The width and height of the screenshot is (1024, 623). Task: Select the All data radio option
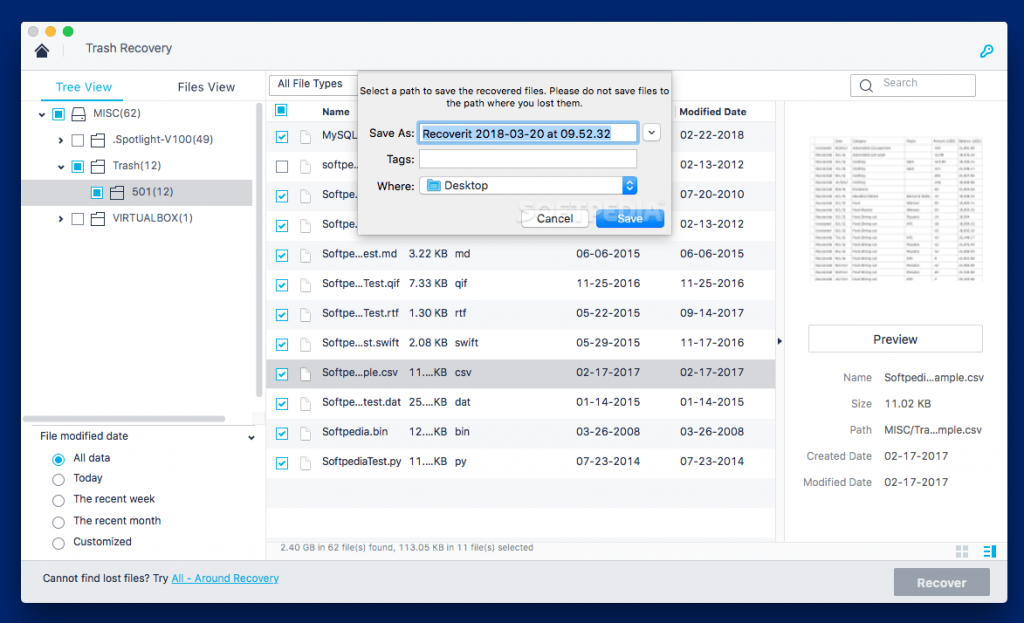tap(59, 459)
